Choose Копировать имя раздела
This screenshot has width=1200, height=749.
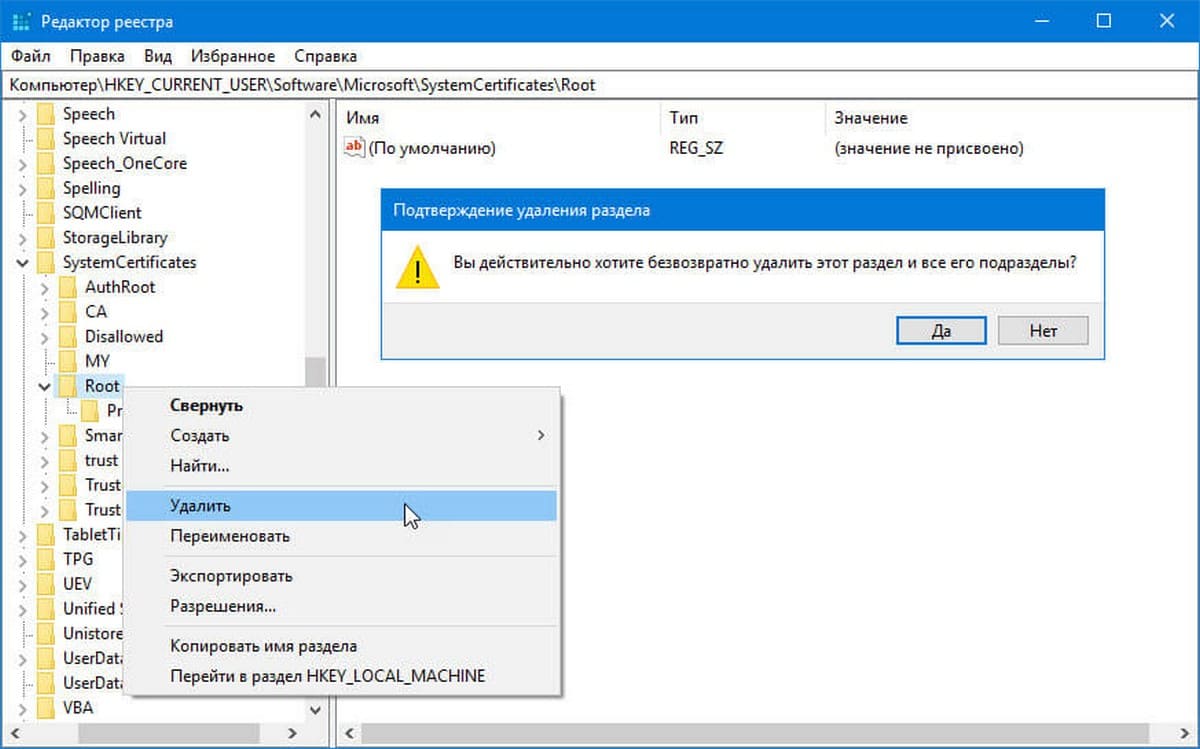coord(340,646)
